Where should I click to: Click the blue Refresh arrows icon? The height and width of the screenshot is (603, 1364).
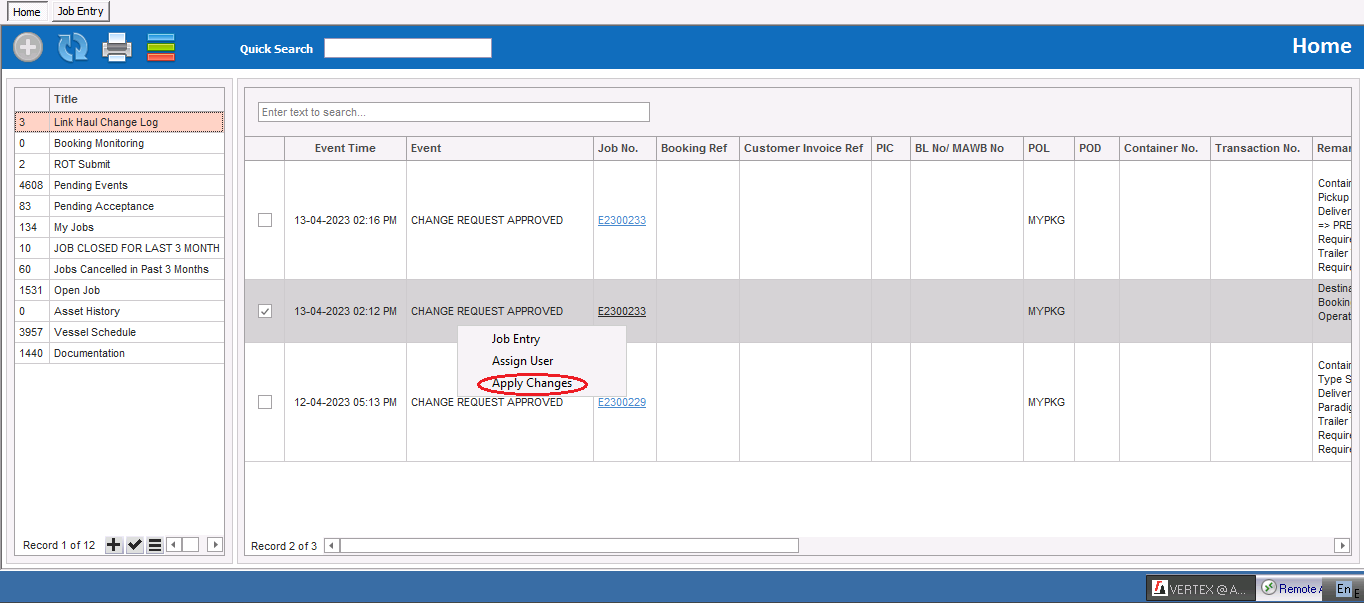[72, 47]
